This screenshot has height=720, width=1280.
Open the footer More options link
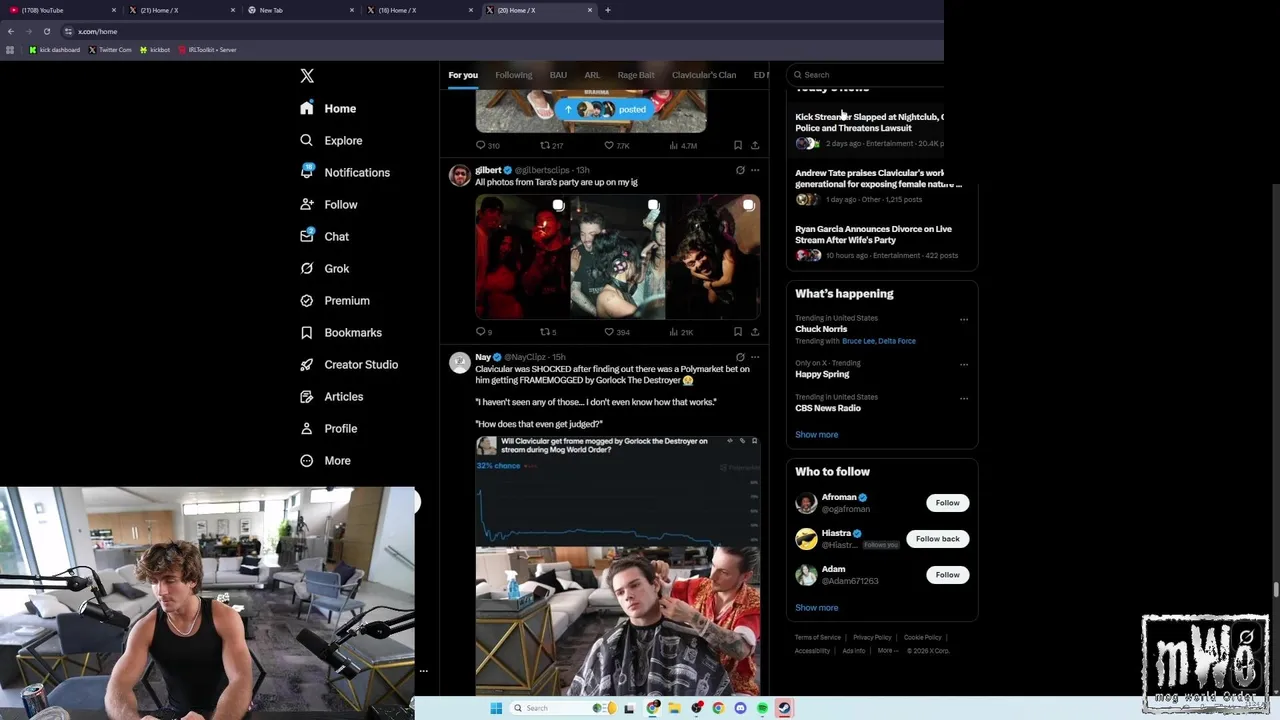tap(887, 651)
